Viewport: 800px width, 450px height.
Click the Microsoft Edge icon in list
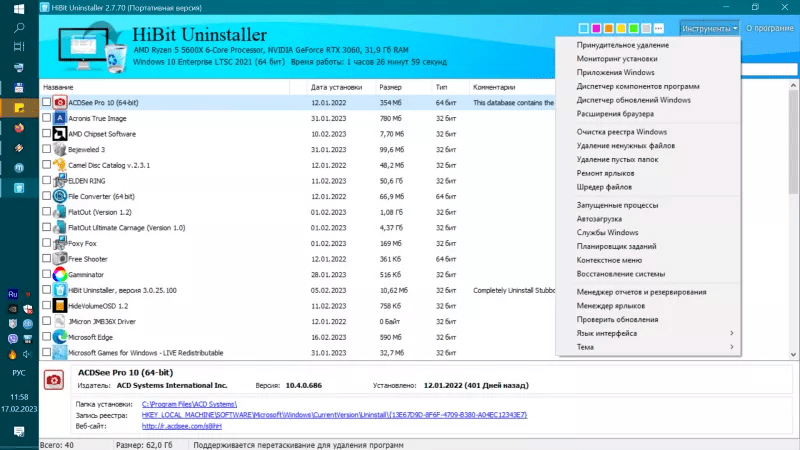coord(60,337)
